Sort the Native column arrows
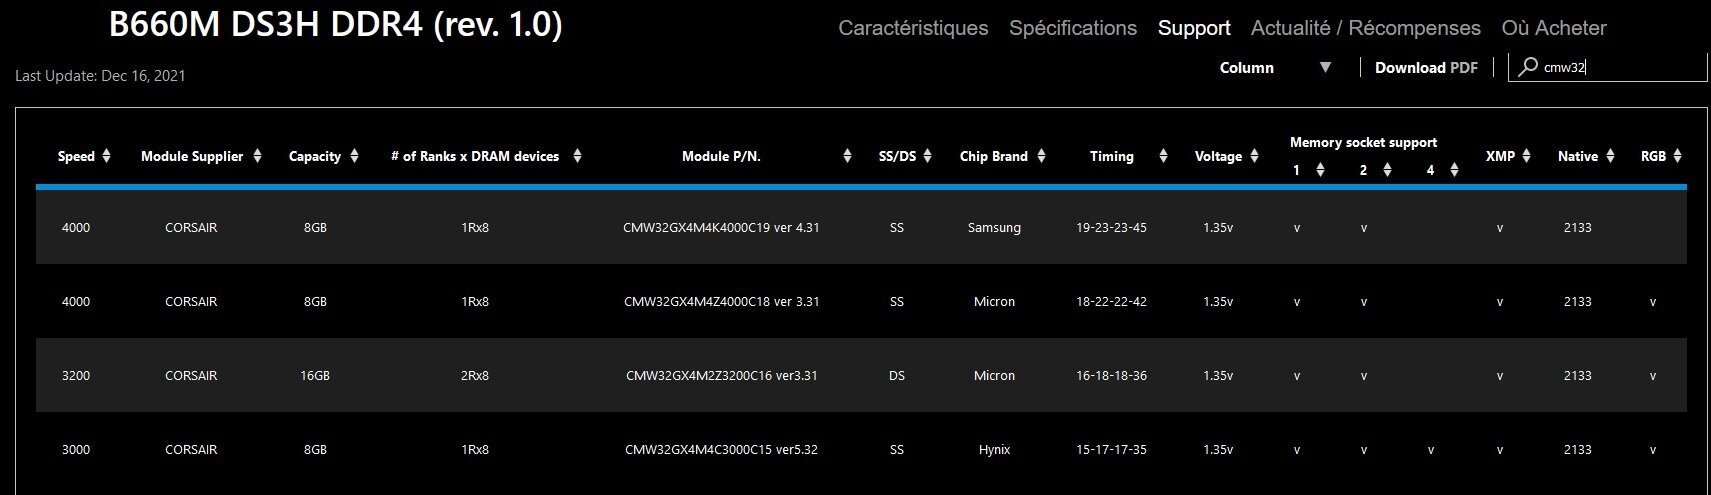Screen dimensions: 1711x495 click(x=1610, y=156)
